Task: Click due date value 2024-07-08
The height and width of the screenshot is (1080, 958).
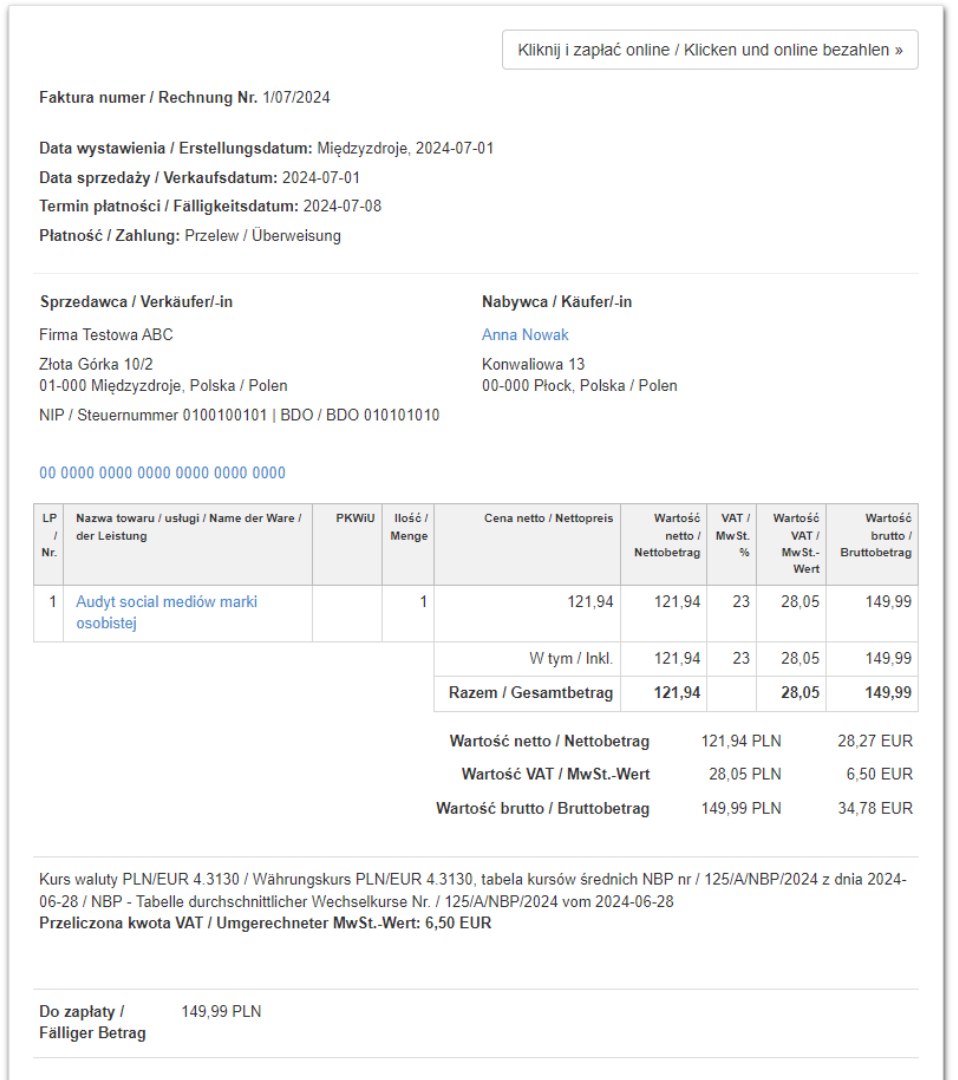Action: 342,206
